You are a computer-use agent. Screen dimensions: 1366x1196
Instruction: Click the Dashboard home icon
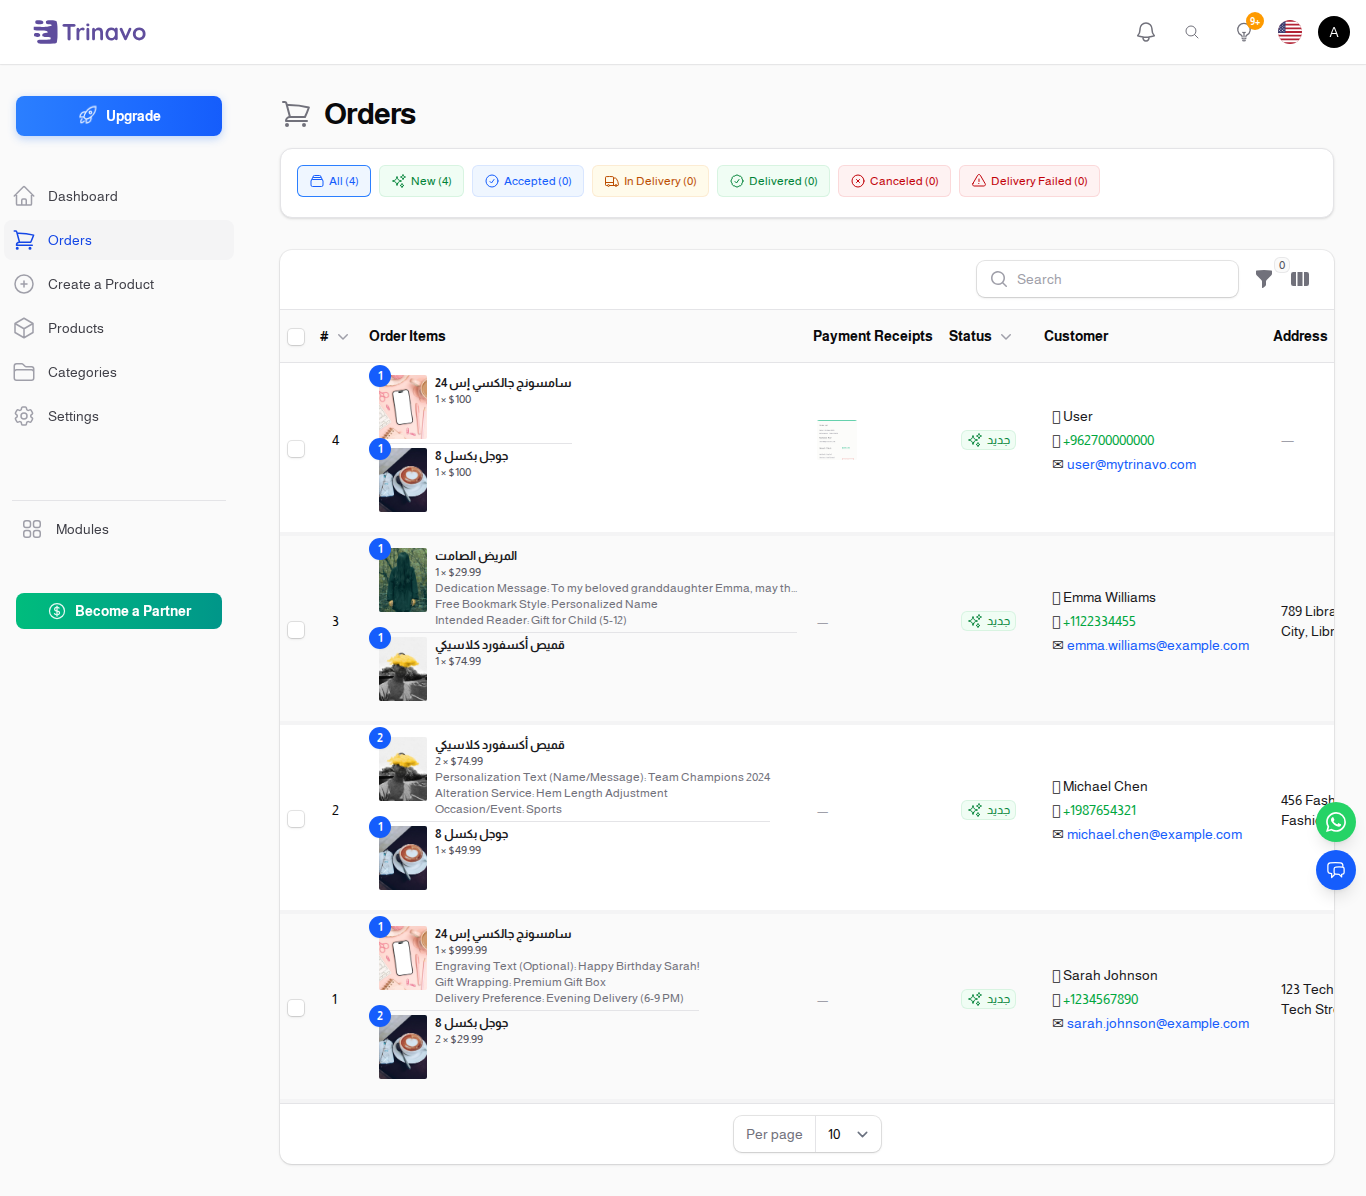25,196
